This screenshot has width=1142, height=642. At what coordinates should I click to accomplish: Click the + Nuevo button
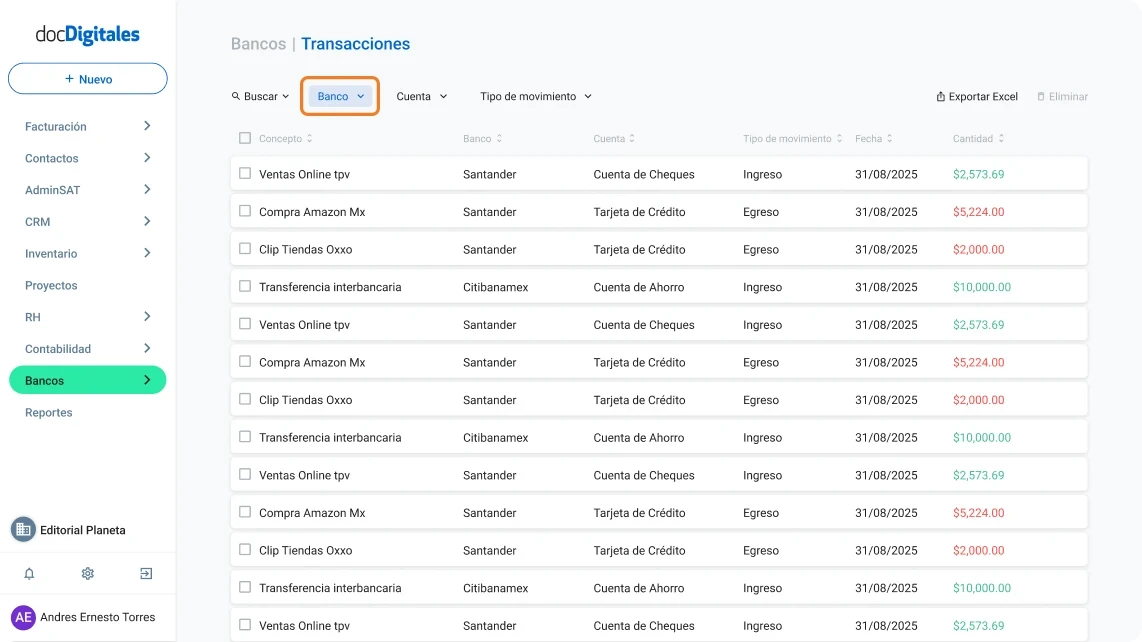pos(87,78)
